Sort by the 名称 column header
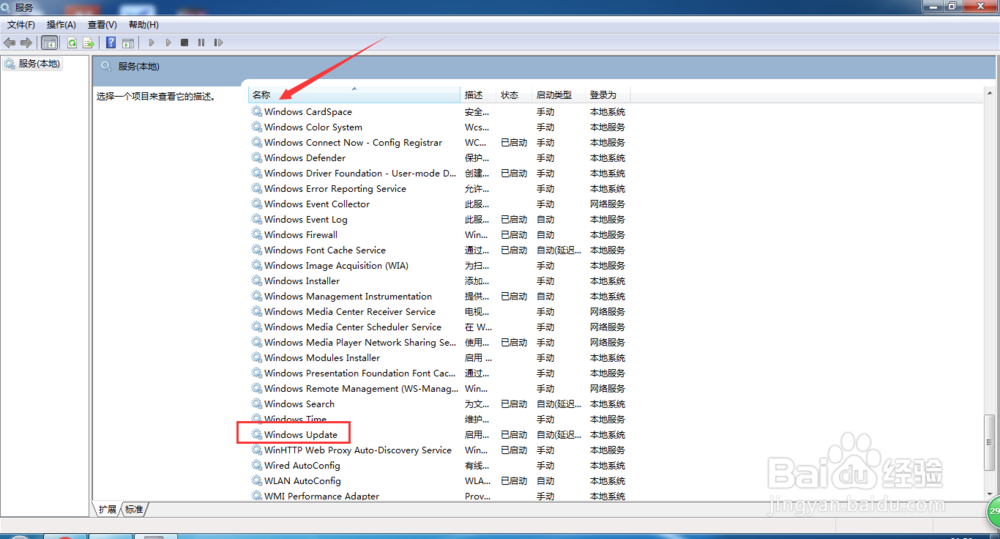This screenshot has width=1000, height=539. (x=354, y=95)
